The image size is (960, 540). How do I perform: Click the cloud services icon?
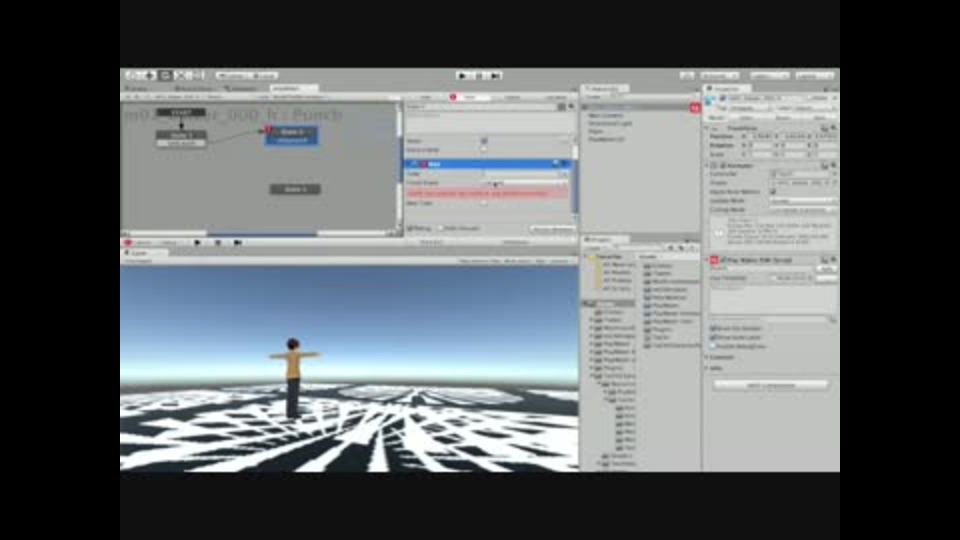(x=687, y=75)
